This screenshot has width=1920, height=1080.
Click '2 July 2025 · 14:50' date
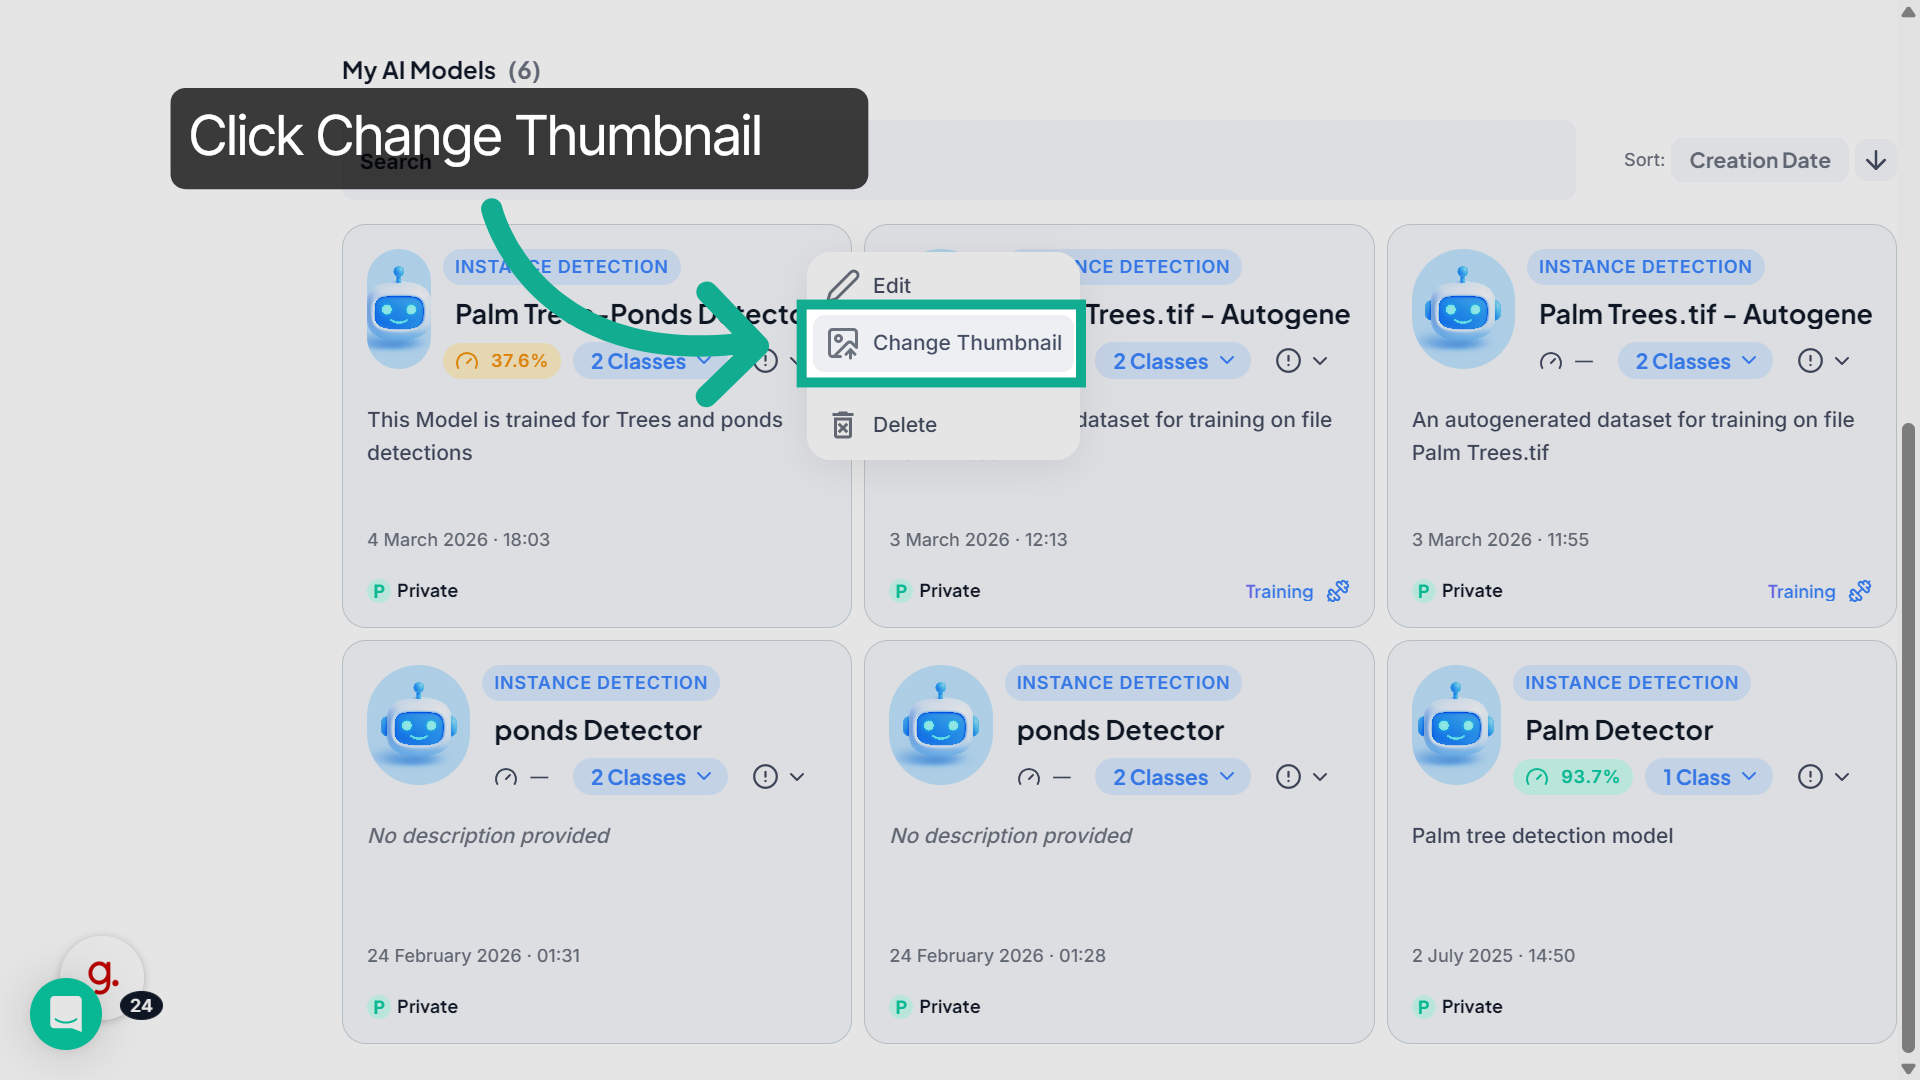coord(1493,956)
